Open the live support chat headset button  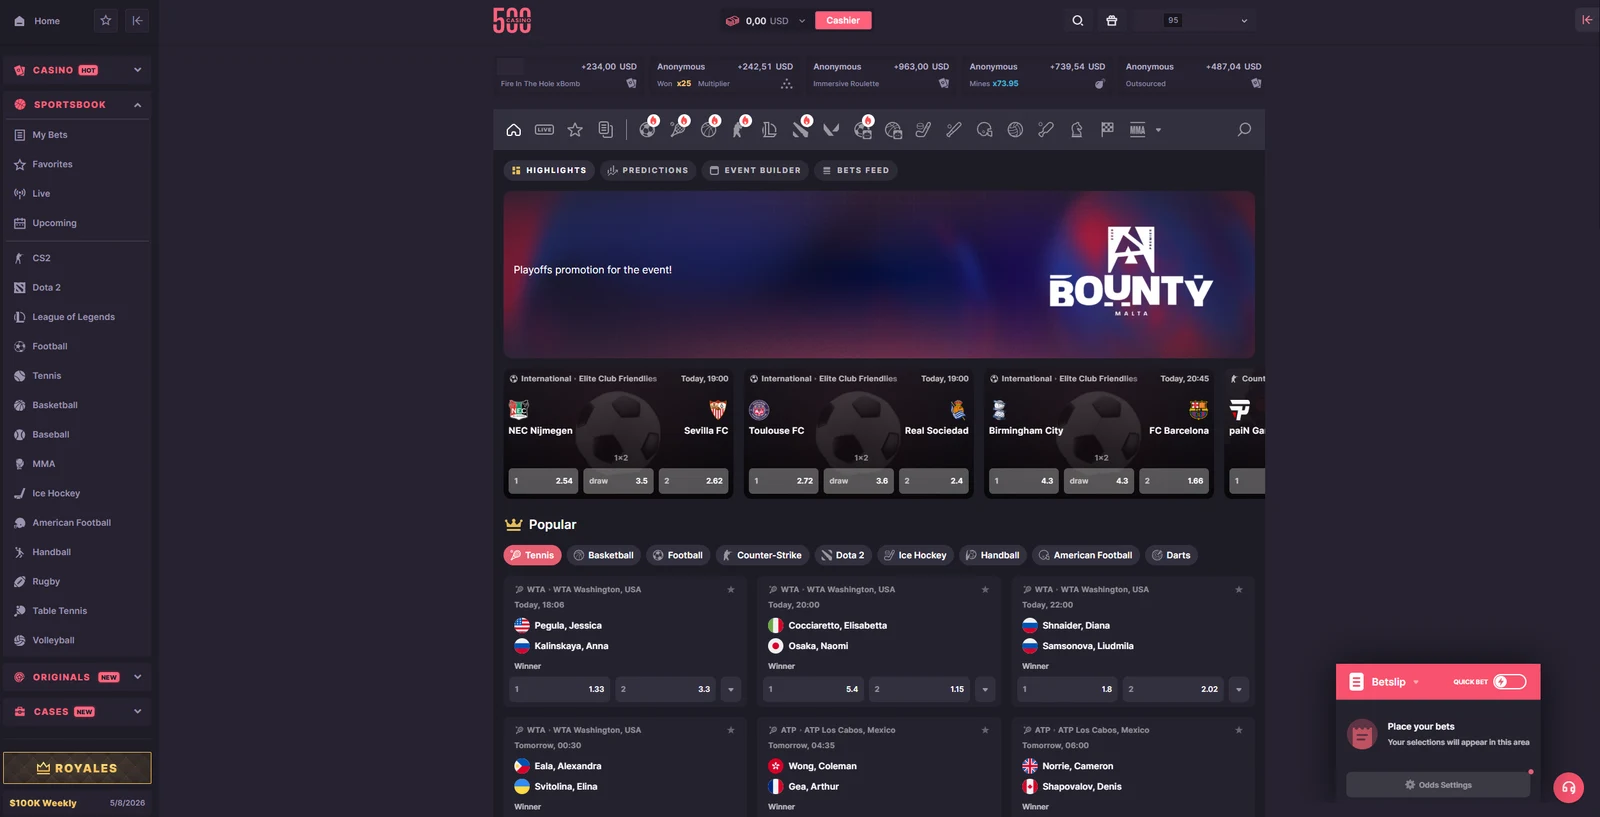(x=1568, y=788)
